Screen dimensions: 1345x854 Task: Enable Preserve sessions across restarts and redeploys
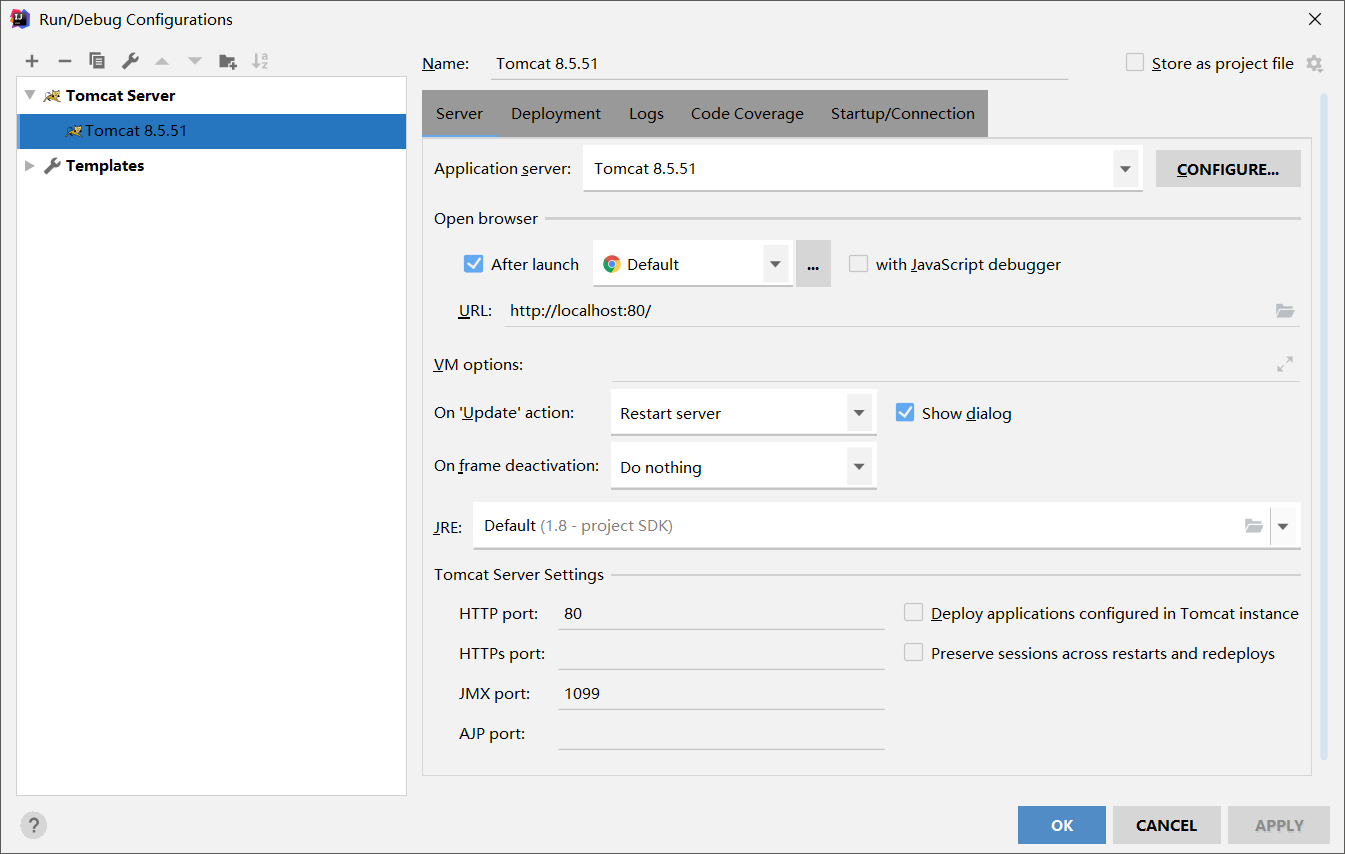coord(913,653)
